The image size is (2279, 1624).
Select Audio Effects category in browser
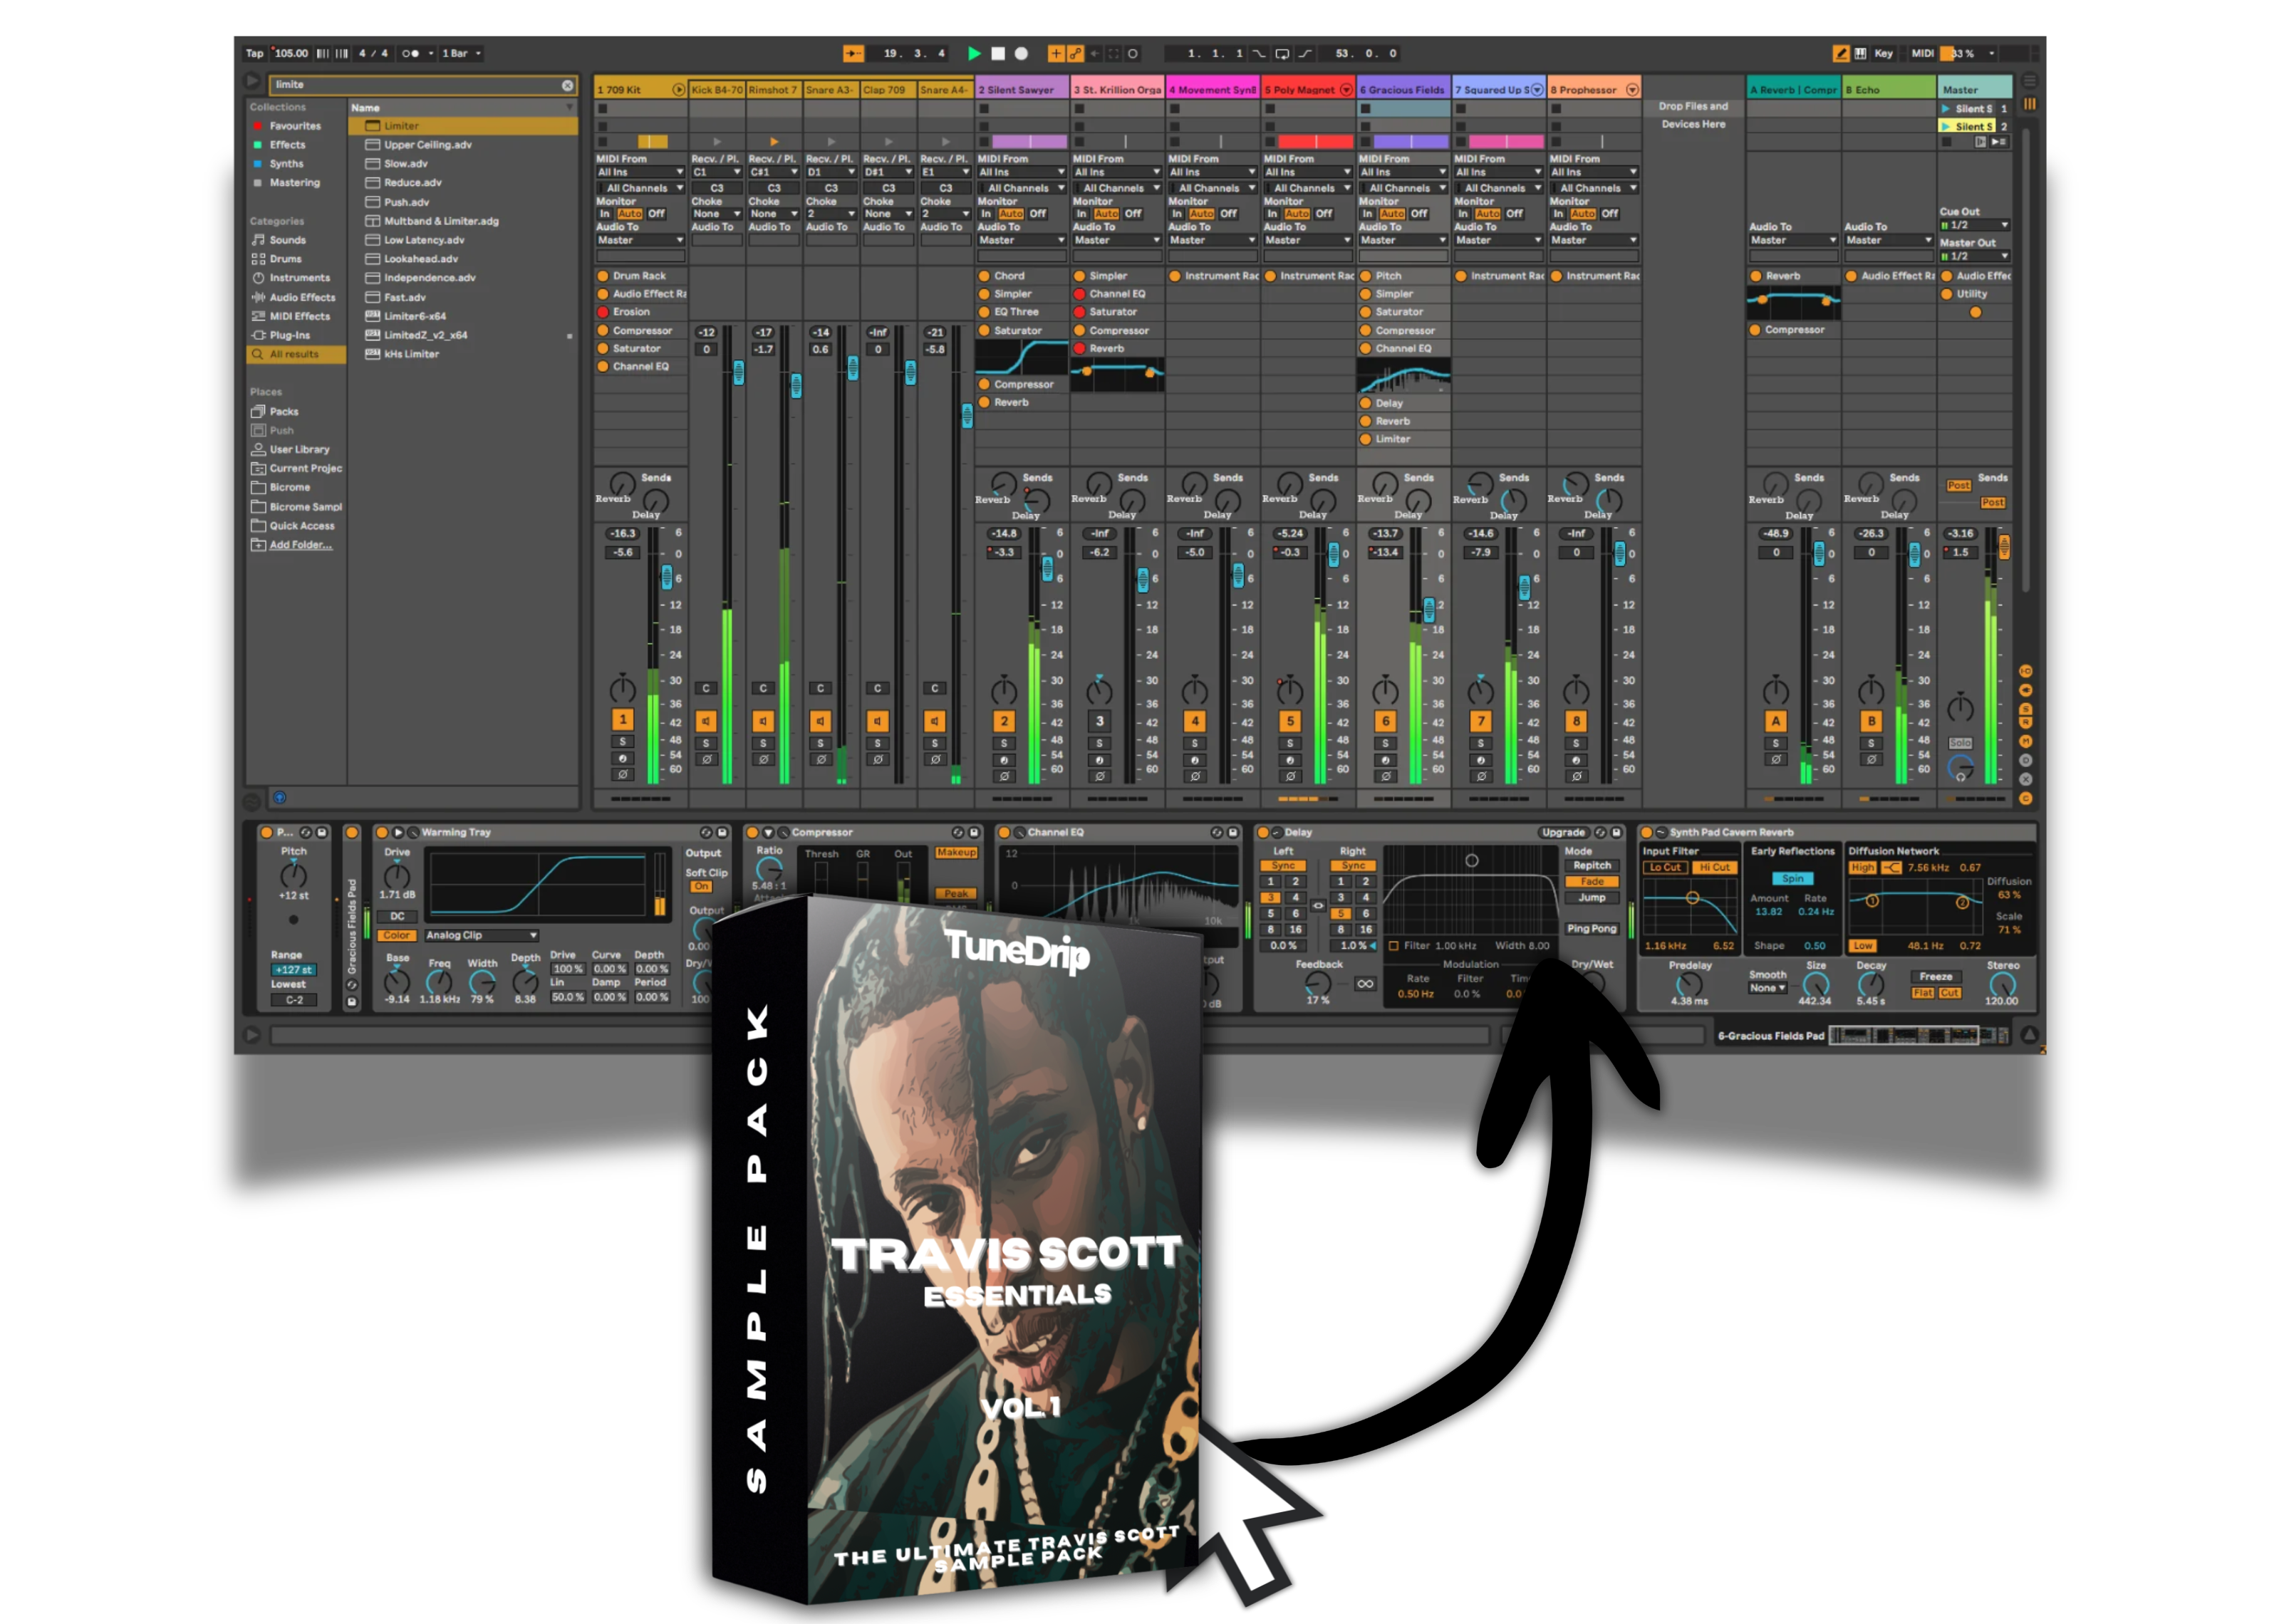tap(301, 298)
